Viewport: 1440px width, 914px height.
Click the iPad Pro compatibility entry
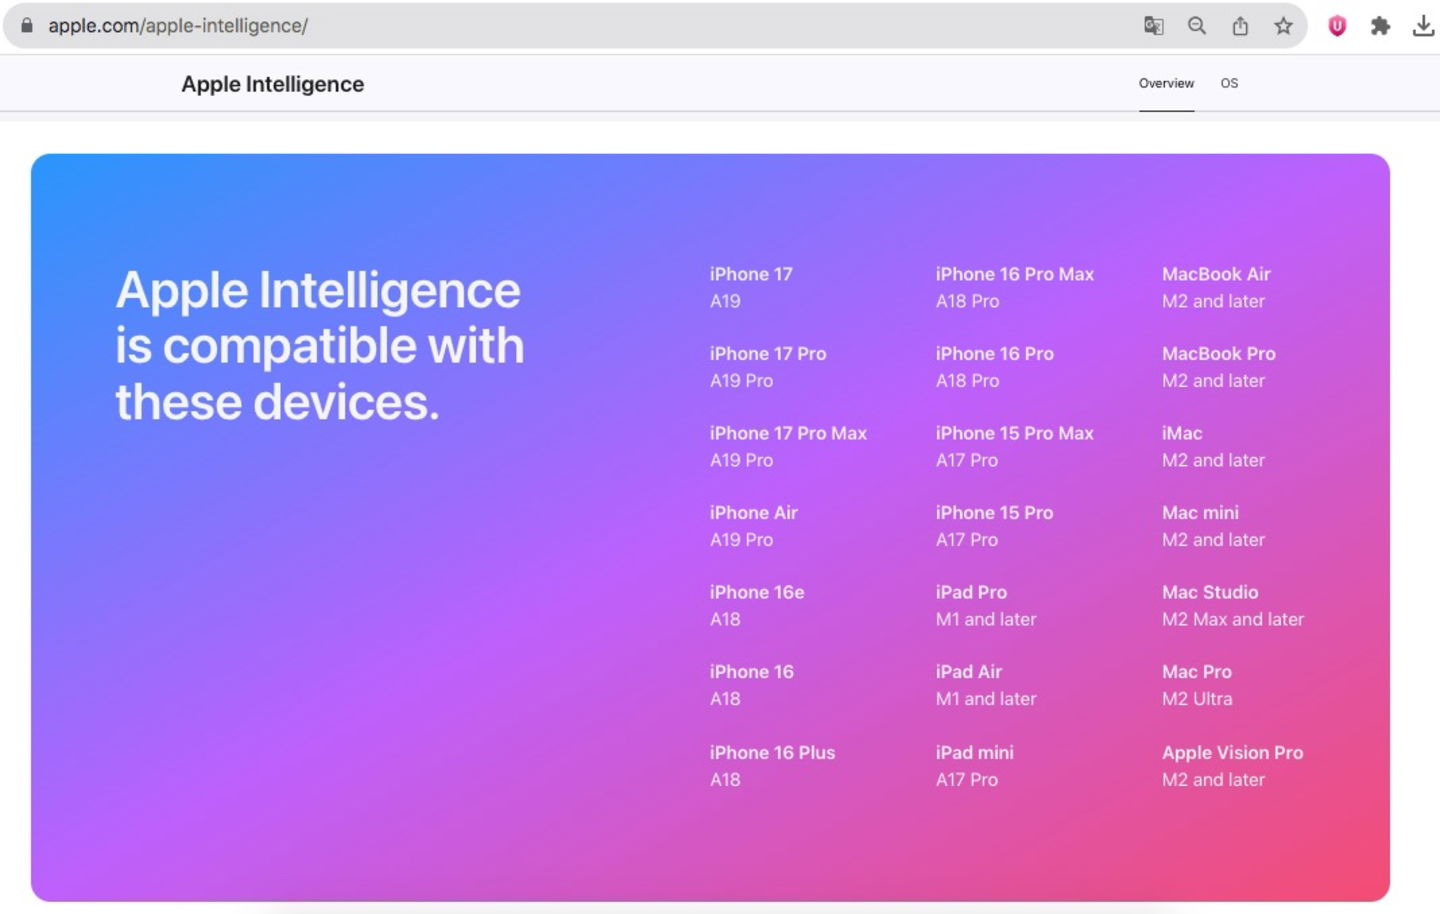coord(971,591)
